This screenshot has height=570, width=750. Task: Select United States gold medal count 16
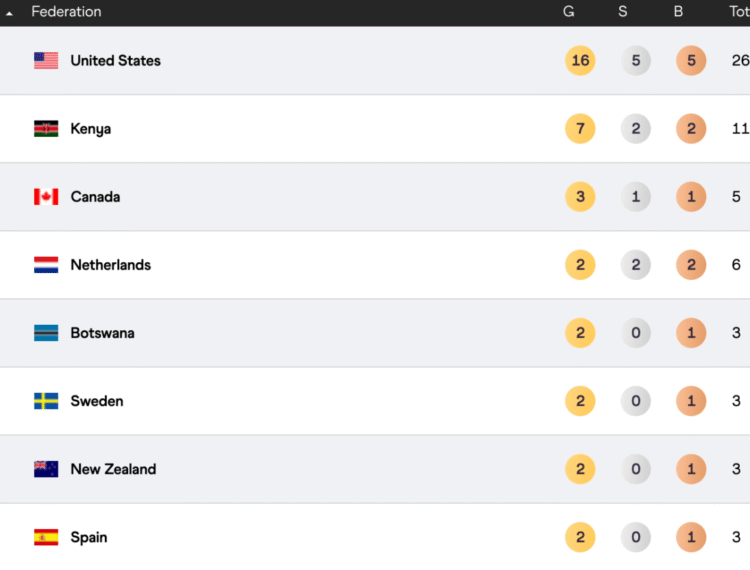pyautogui.click(x=580, y=61)
